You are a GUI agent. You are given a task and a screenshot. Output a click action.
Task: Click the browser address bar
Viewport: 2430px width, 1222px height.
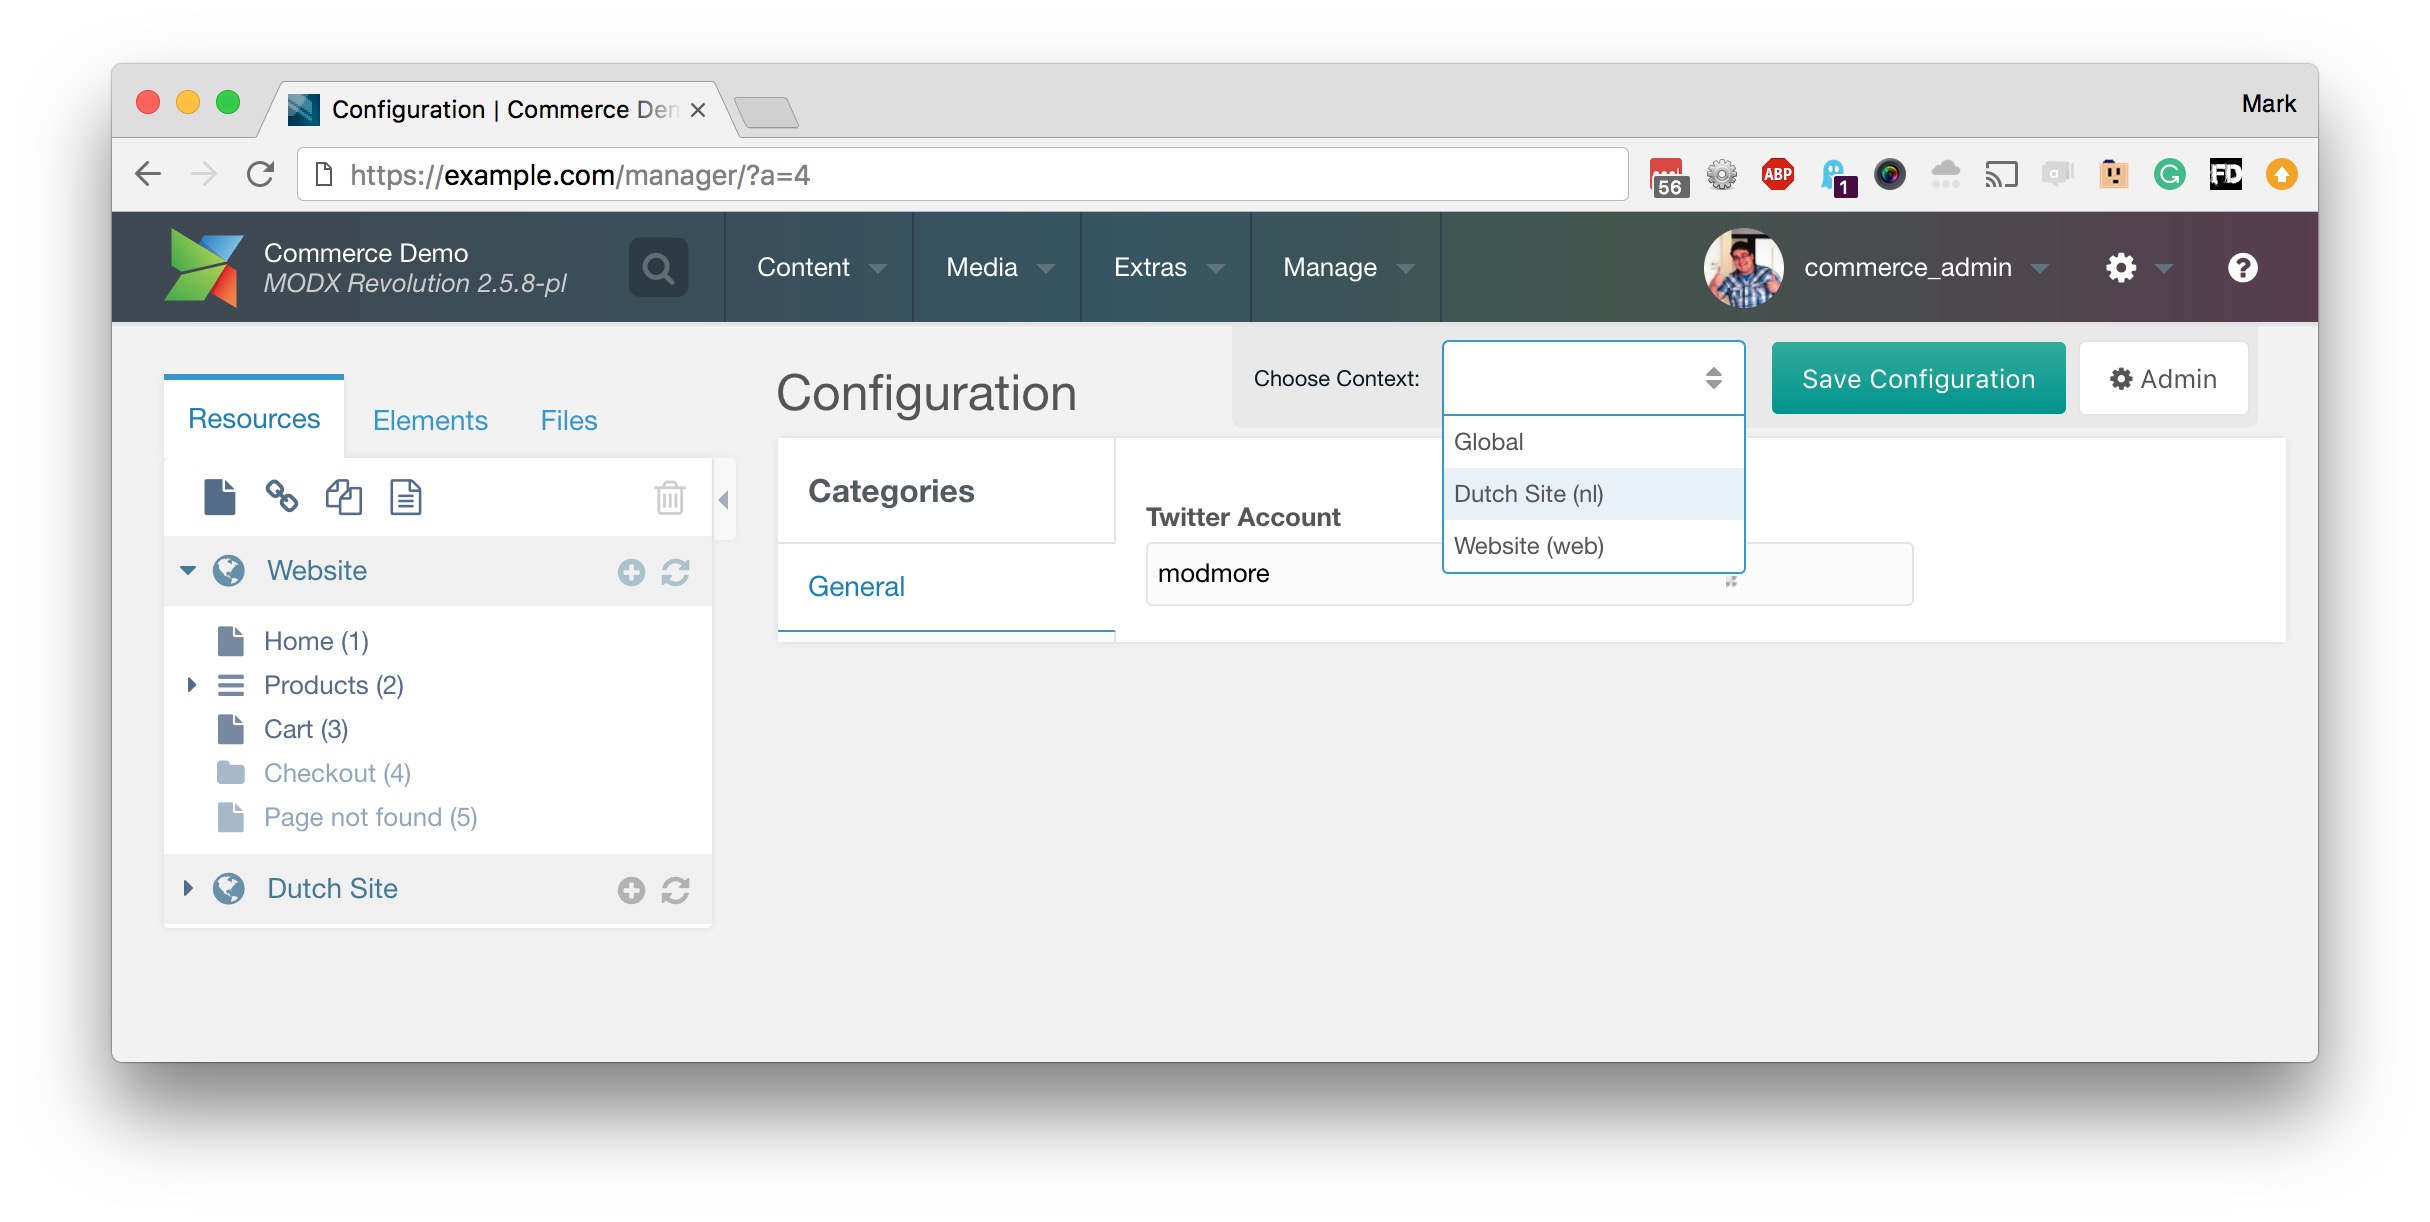(962, 175)
